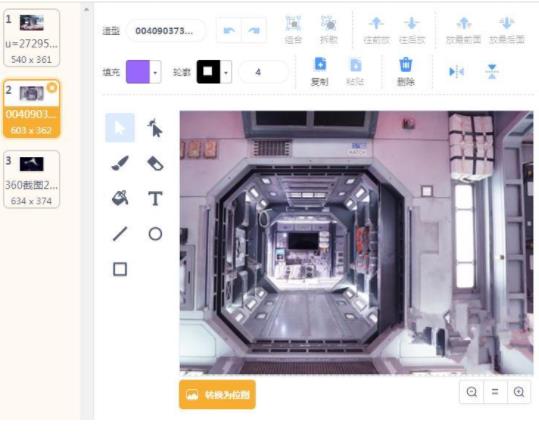Select costume 2 thumbnail 0040903
Image resolution: width=539 pixels, height=435 pixels.
pyautogui.click(x=31, y=108)
